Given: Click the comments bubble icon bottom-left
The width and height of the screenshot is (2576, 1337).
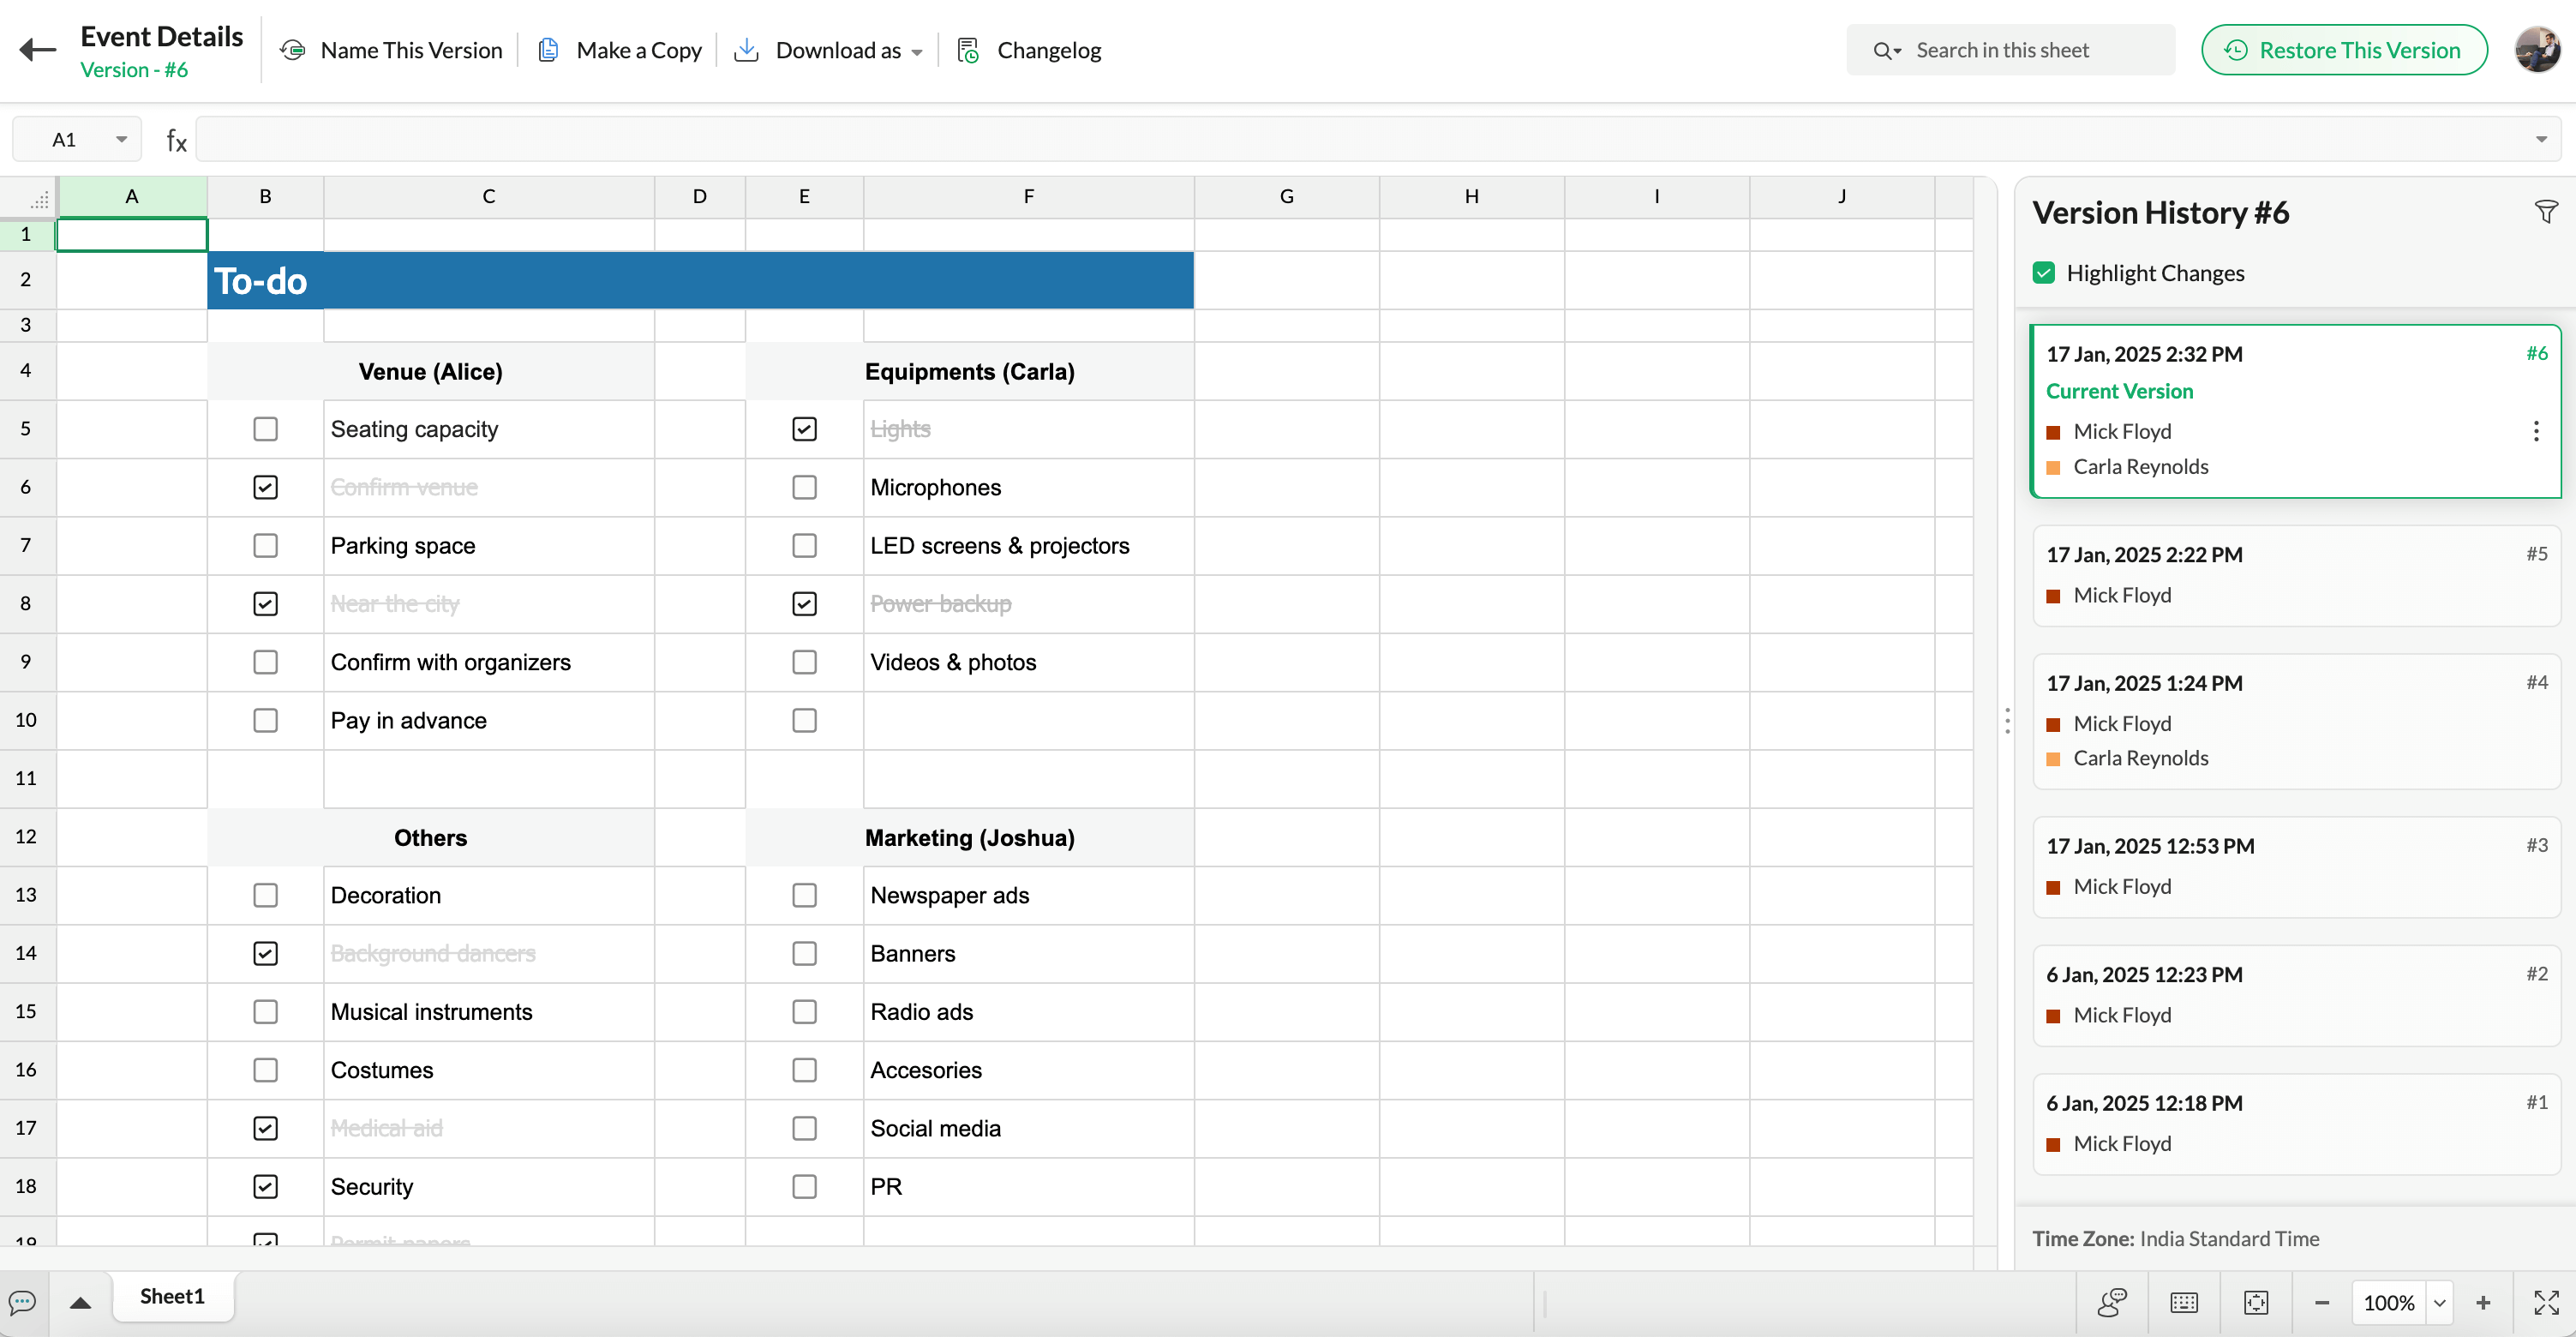Looking at the screenshot, I should coord(21,1302).
